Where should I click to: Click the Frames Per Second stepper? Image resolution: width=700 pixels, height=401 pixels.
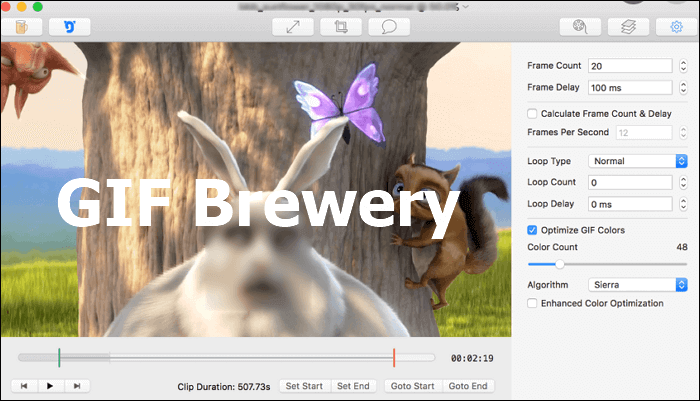click(683, 133)
